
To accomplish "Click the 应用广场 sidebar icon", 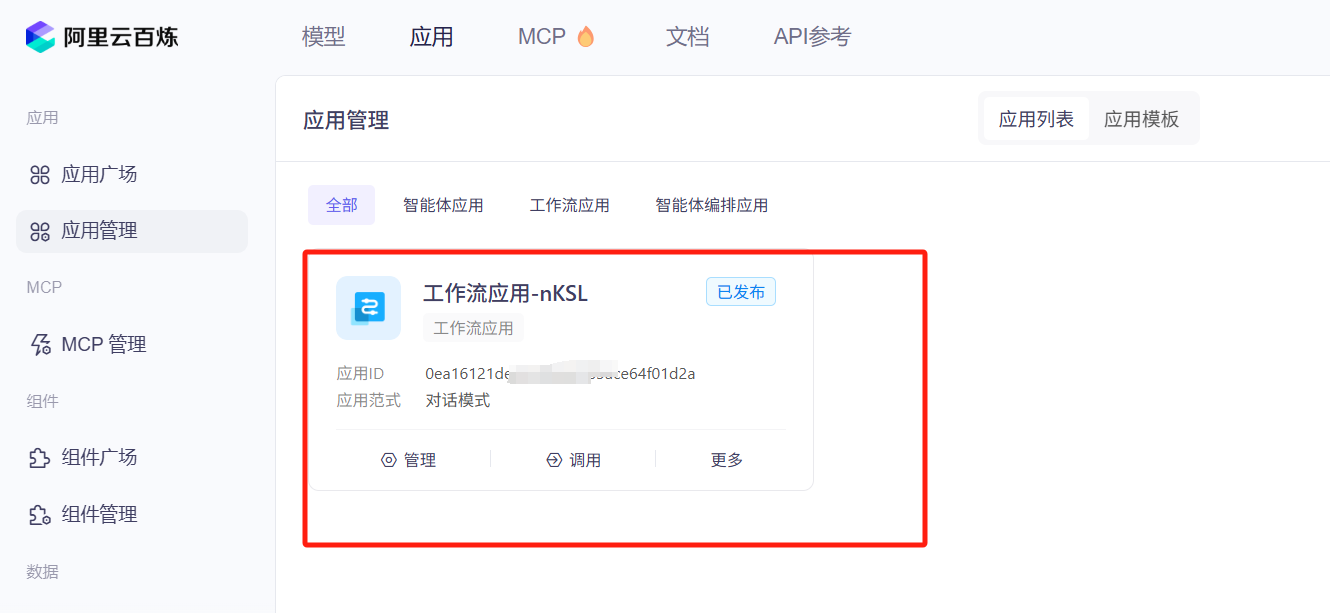I will [x=40, y=175].
